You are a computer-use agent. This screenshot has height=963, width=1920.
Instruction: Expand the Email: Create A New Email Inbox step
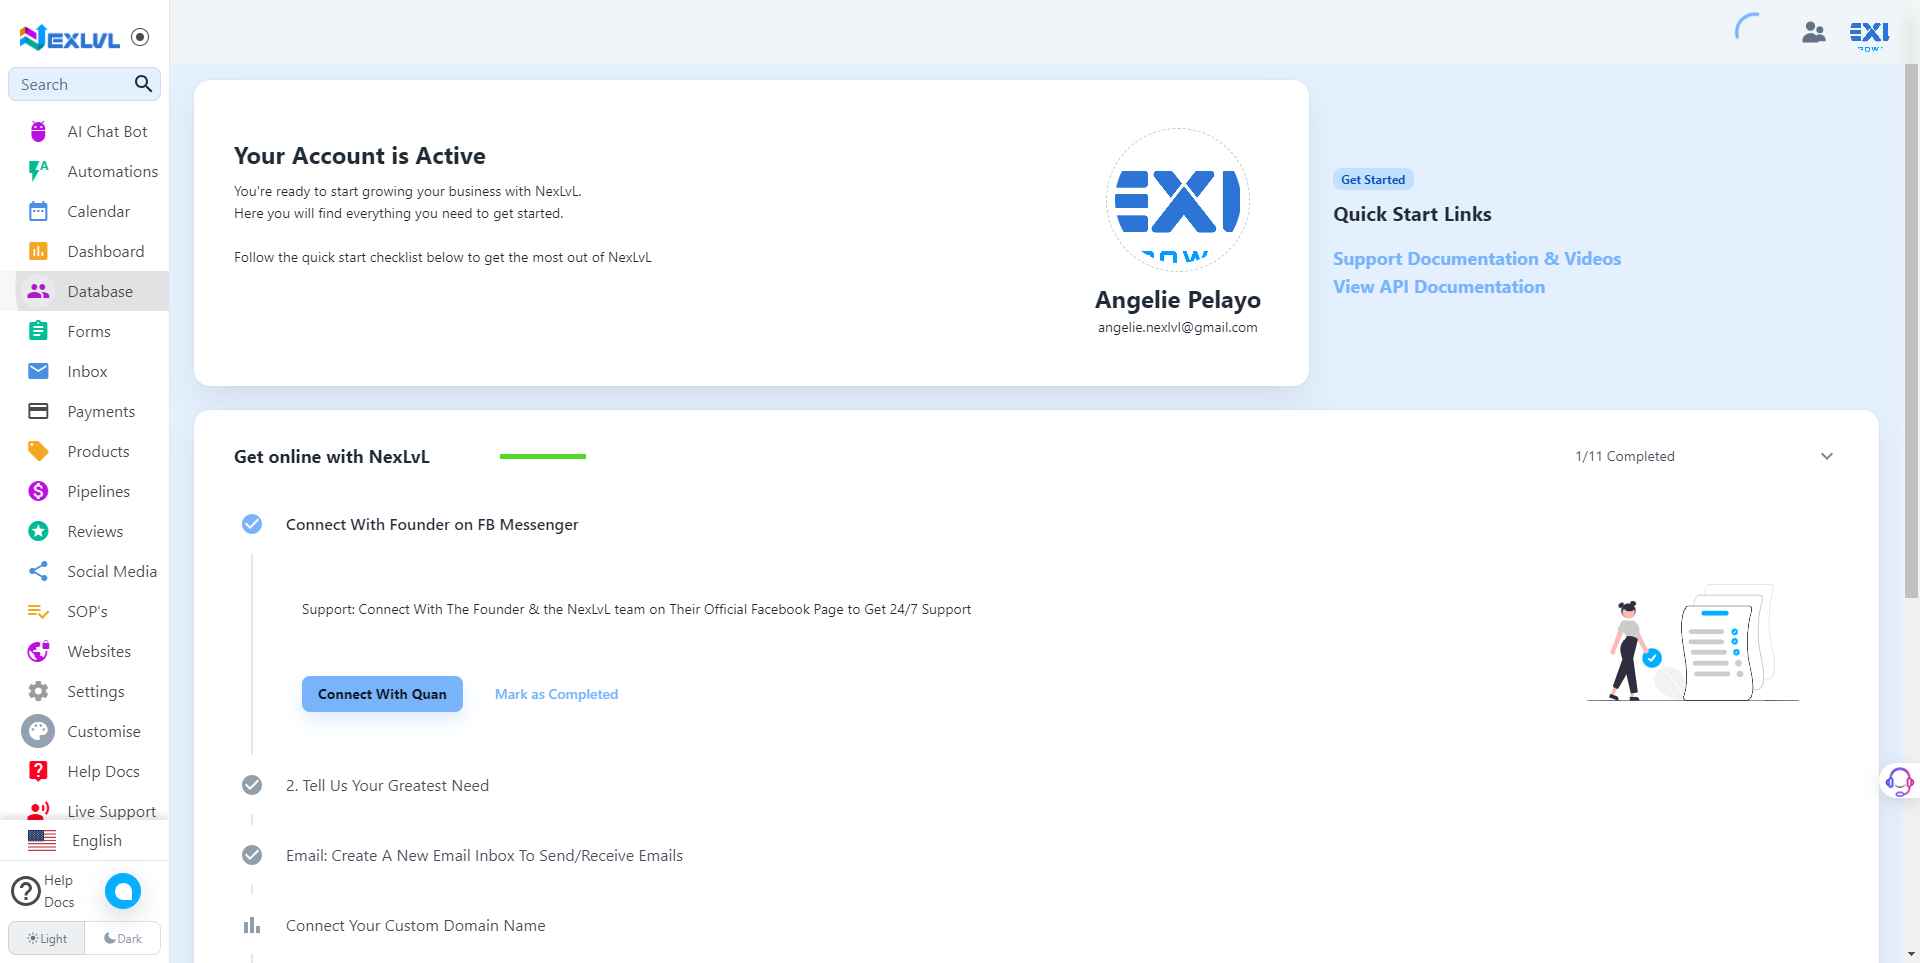click(x=484, y=856)
